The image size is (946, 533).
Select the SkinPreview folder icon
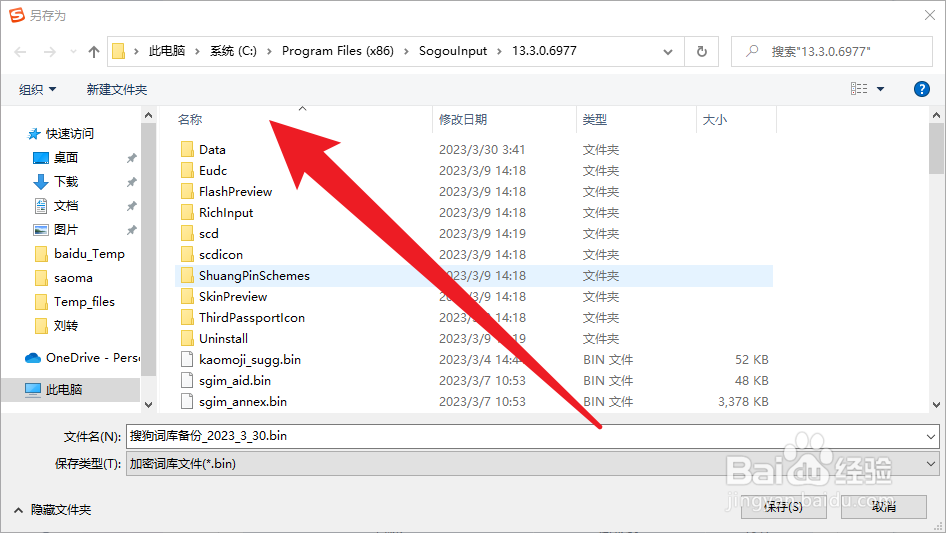pos(187,296)
